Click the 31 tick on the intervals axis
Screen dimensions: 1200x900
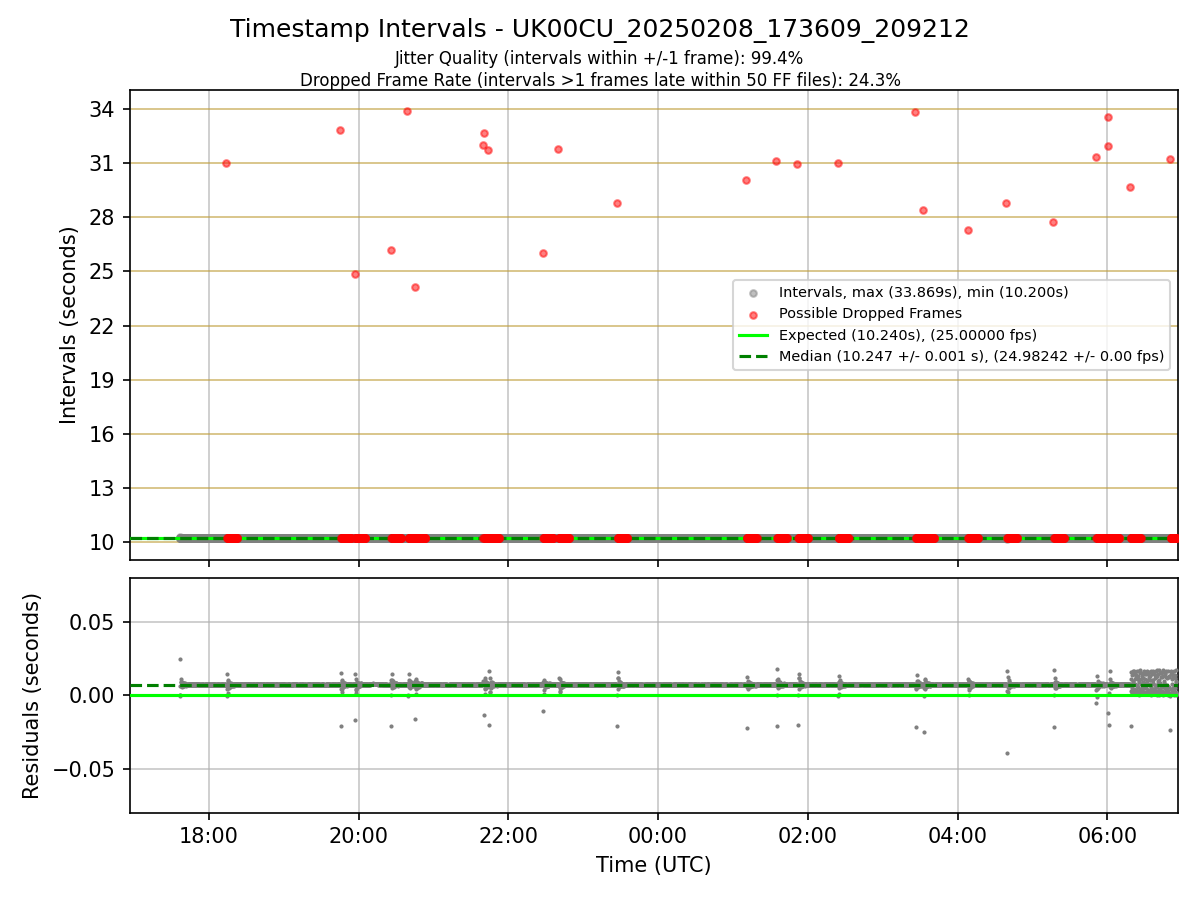point(104,163)
